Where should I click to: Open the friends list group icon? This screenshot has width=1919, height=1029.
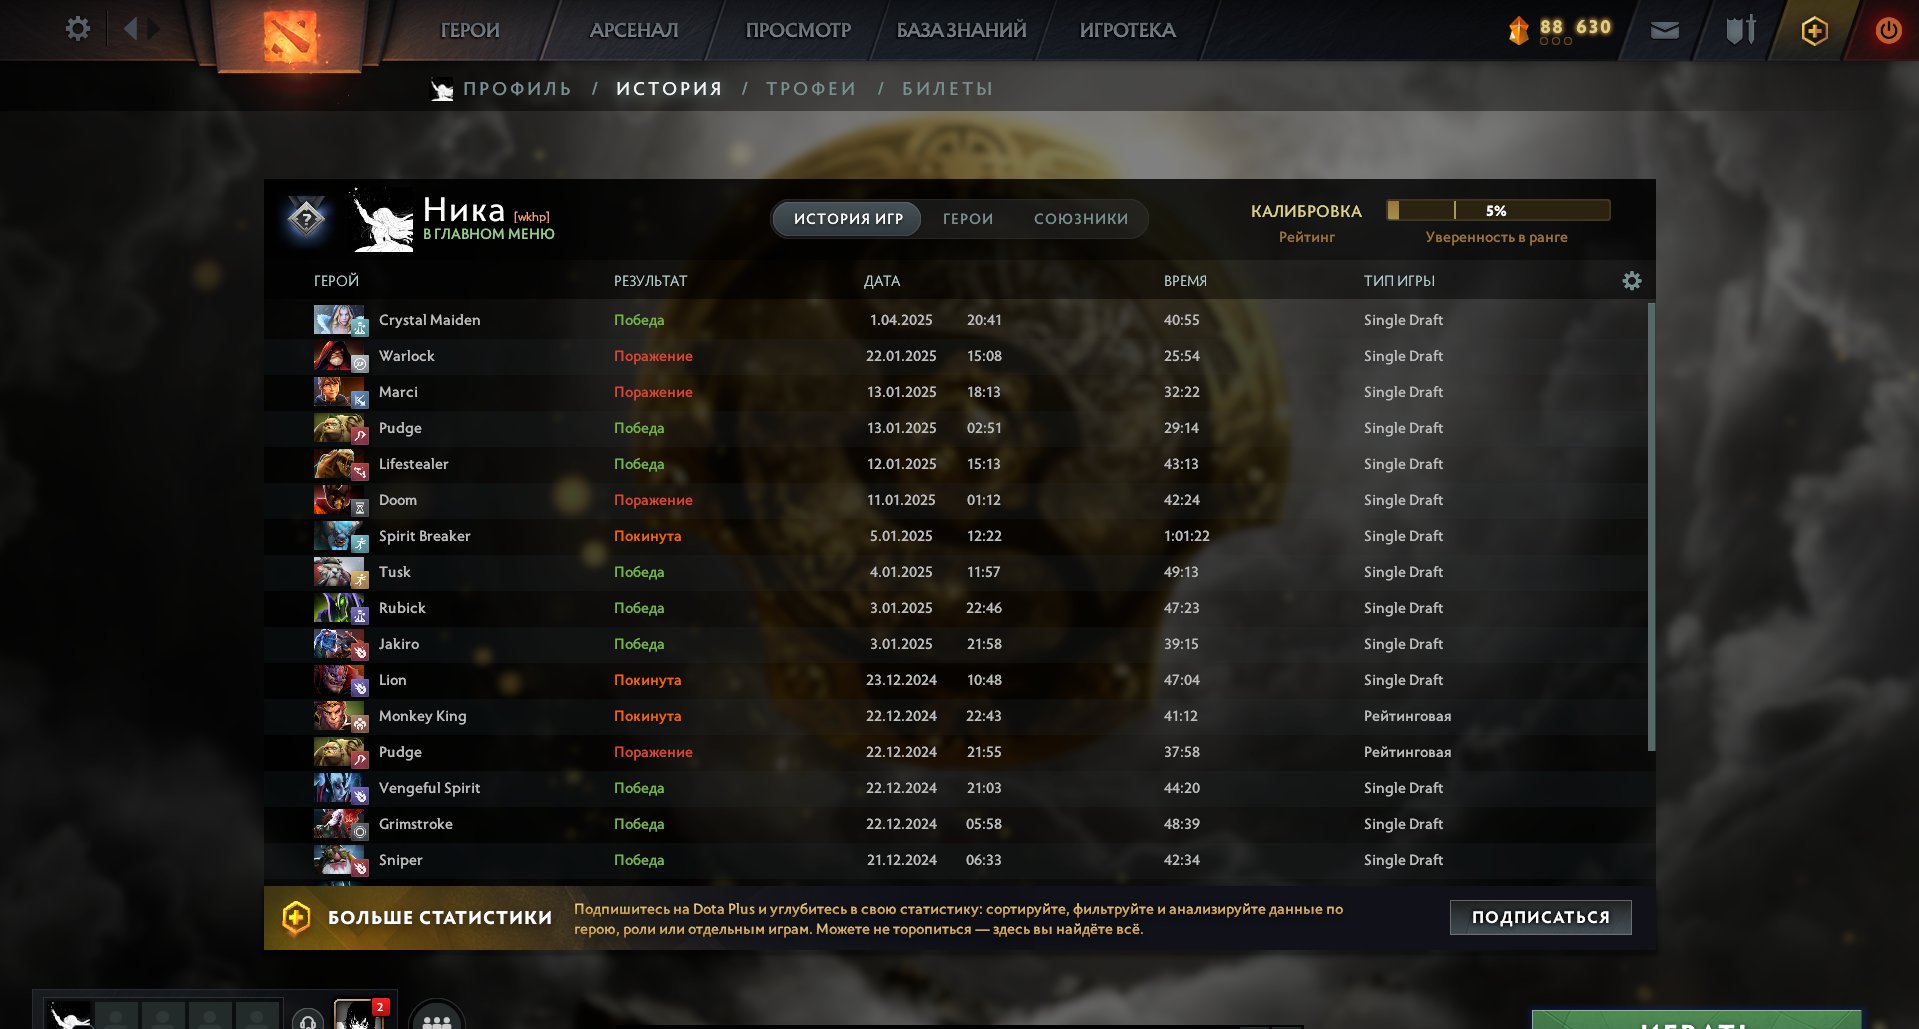(x=437, y=1020)
